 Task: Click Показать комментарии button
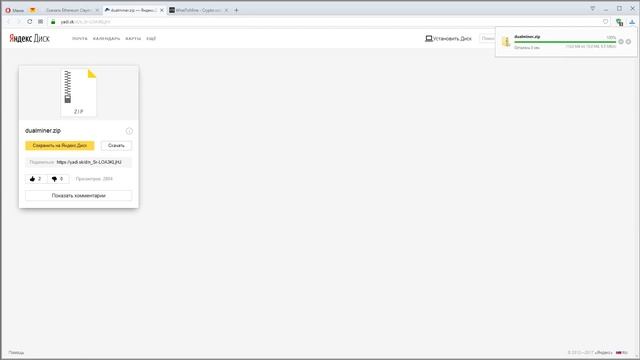[x=78, y=196]
